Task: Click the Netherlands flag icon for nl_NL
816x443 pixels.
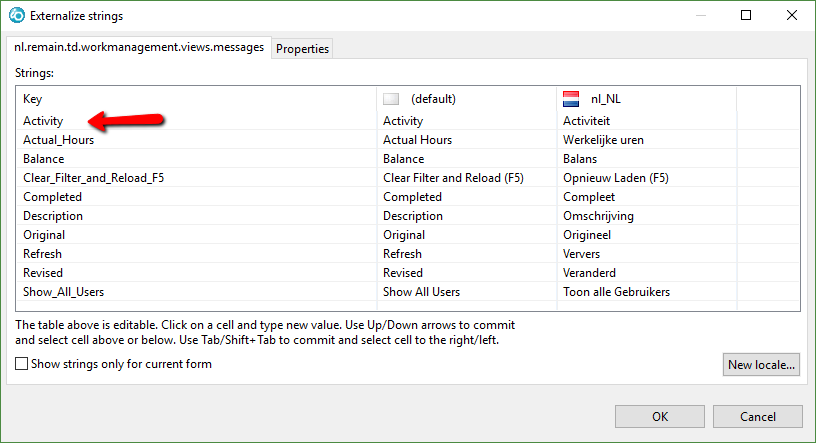Action: click(x=571, y=99)
